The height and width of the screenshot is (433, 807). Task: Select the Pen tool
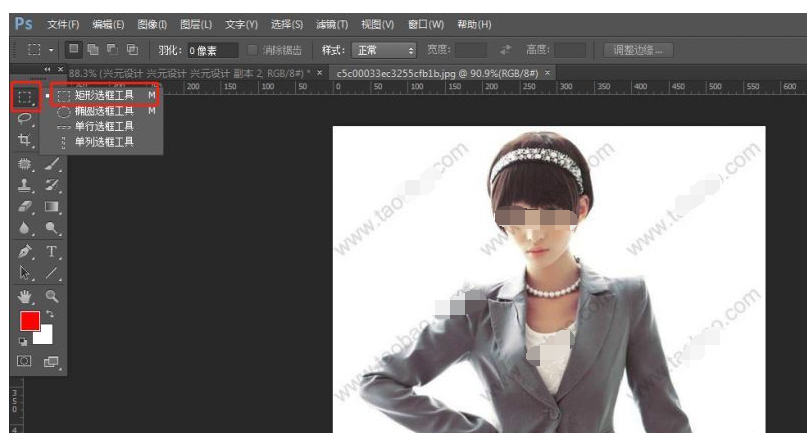25,251
